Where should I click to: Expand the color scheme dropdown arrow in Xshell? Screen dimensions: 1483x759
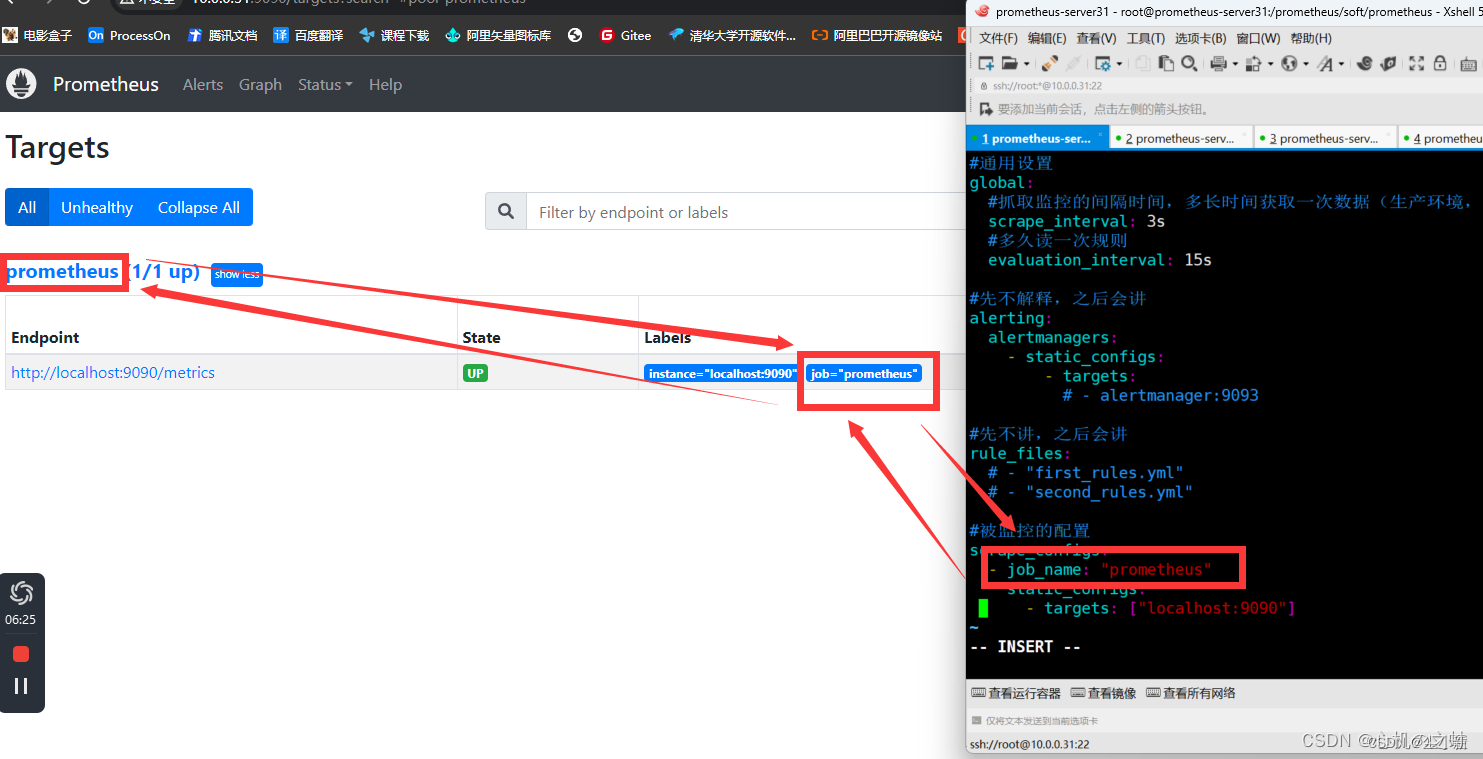click(x=1270, y=64)
